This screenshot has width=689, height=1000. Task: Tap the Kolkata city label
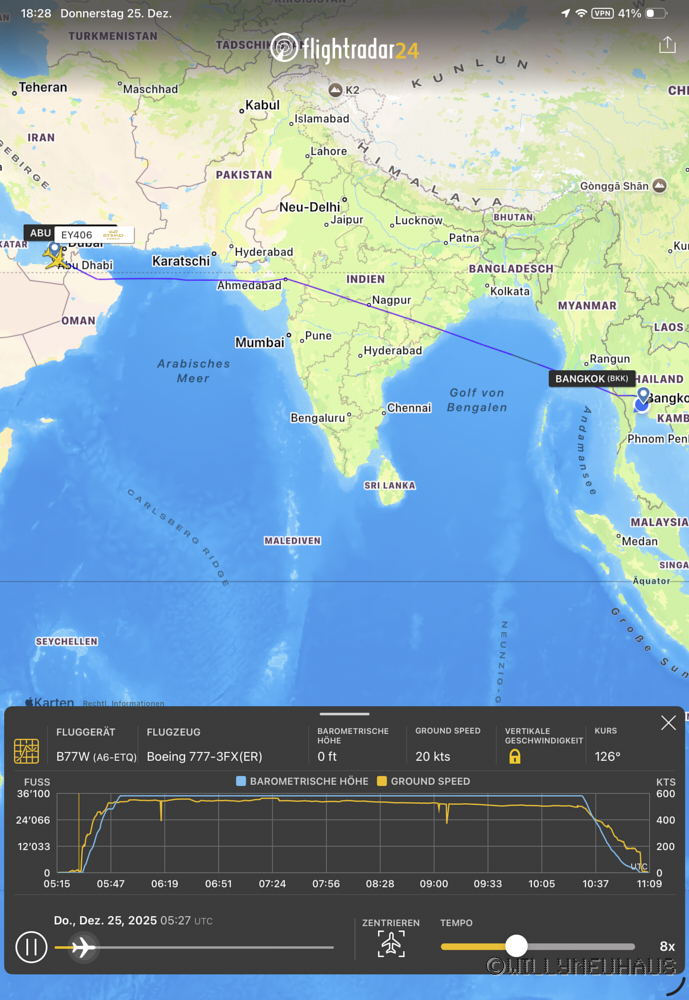coord(510,291)
